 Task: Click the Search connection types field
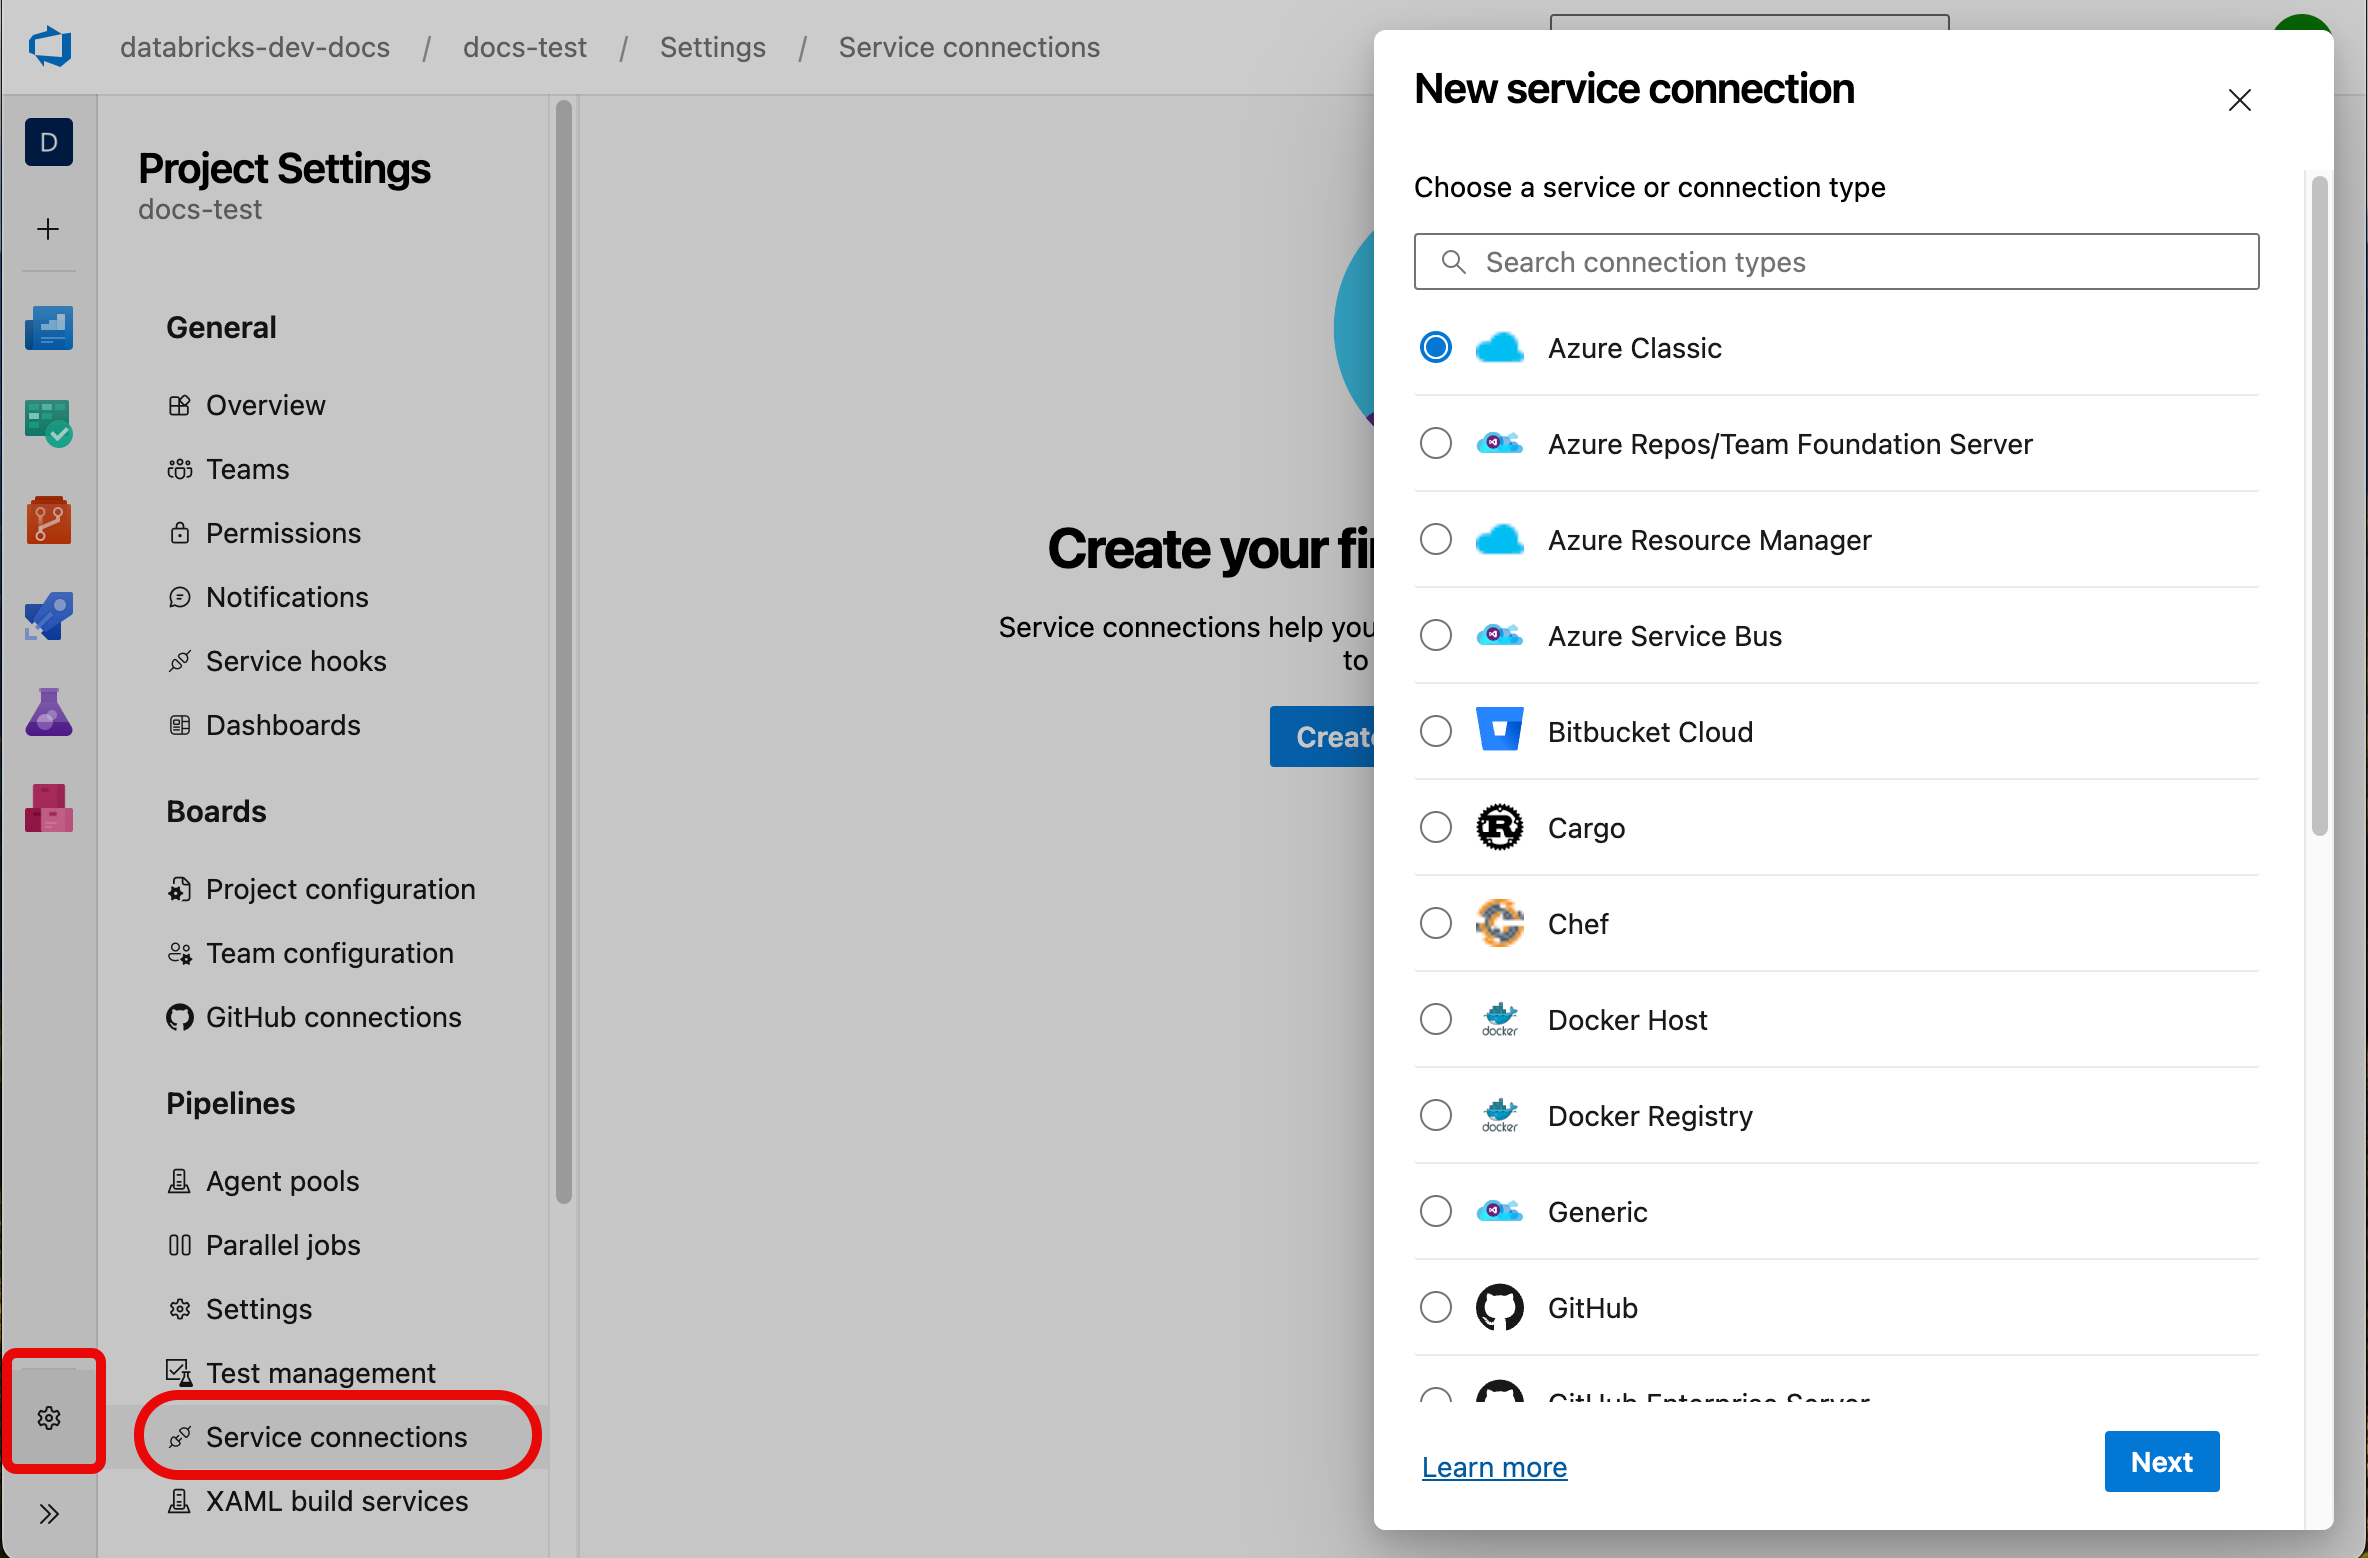(x=1838, y=261)
